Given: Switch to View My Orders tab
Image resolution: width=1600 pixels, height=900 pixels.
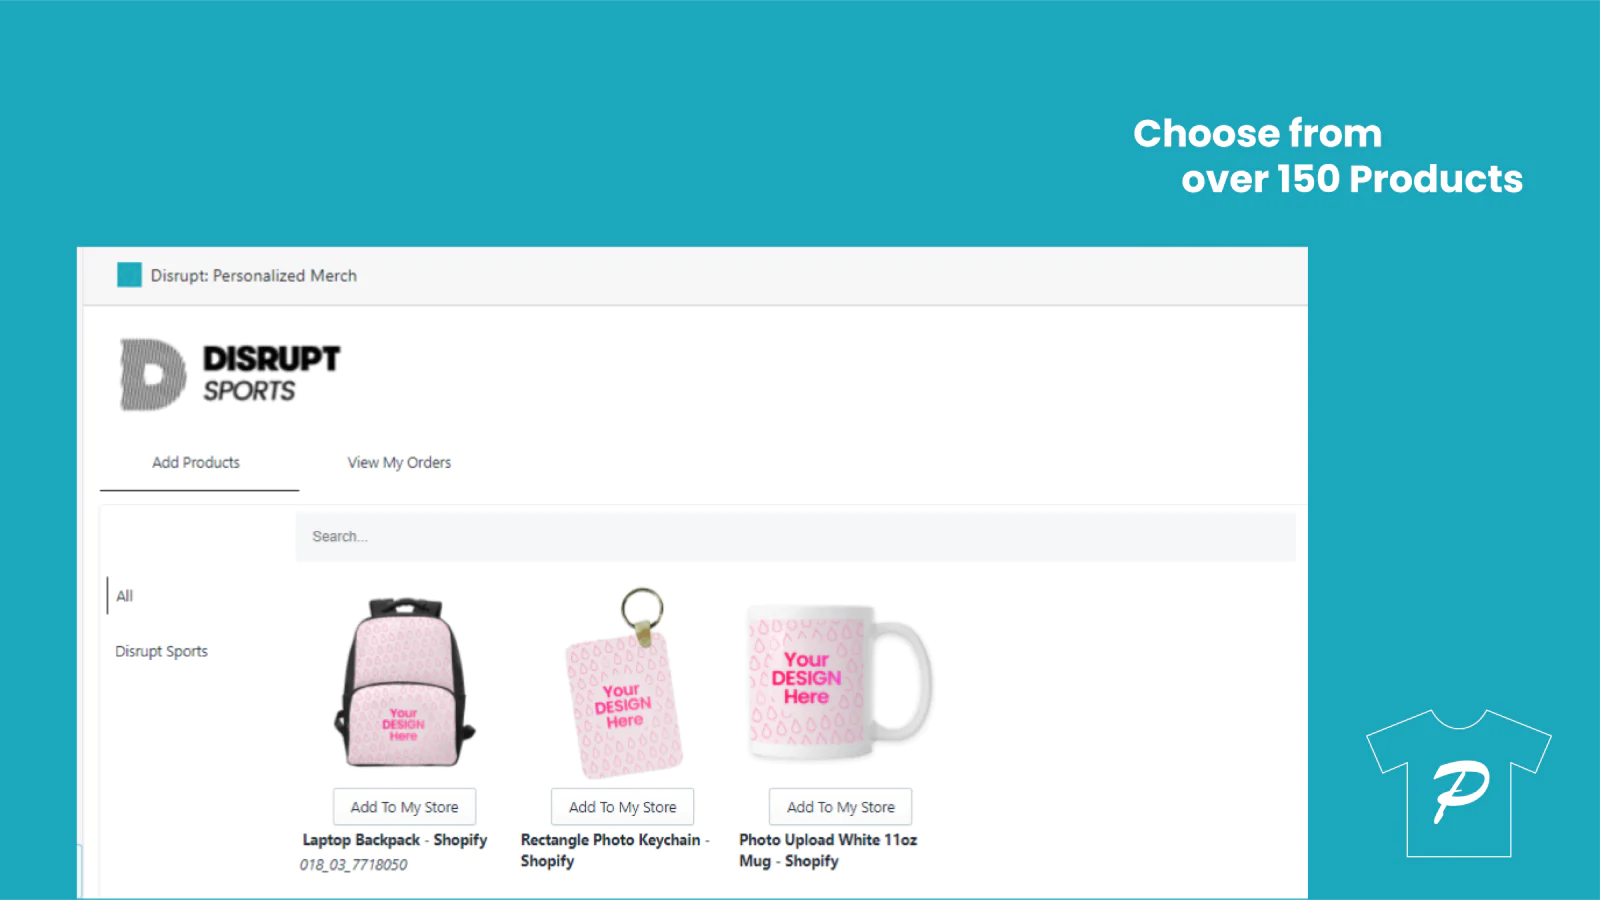Looking at the screenshot, I should [399, 462].
